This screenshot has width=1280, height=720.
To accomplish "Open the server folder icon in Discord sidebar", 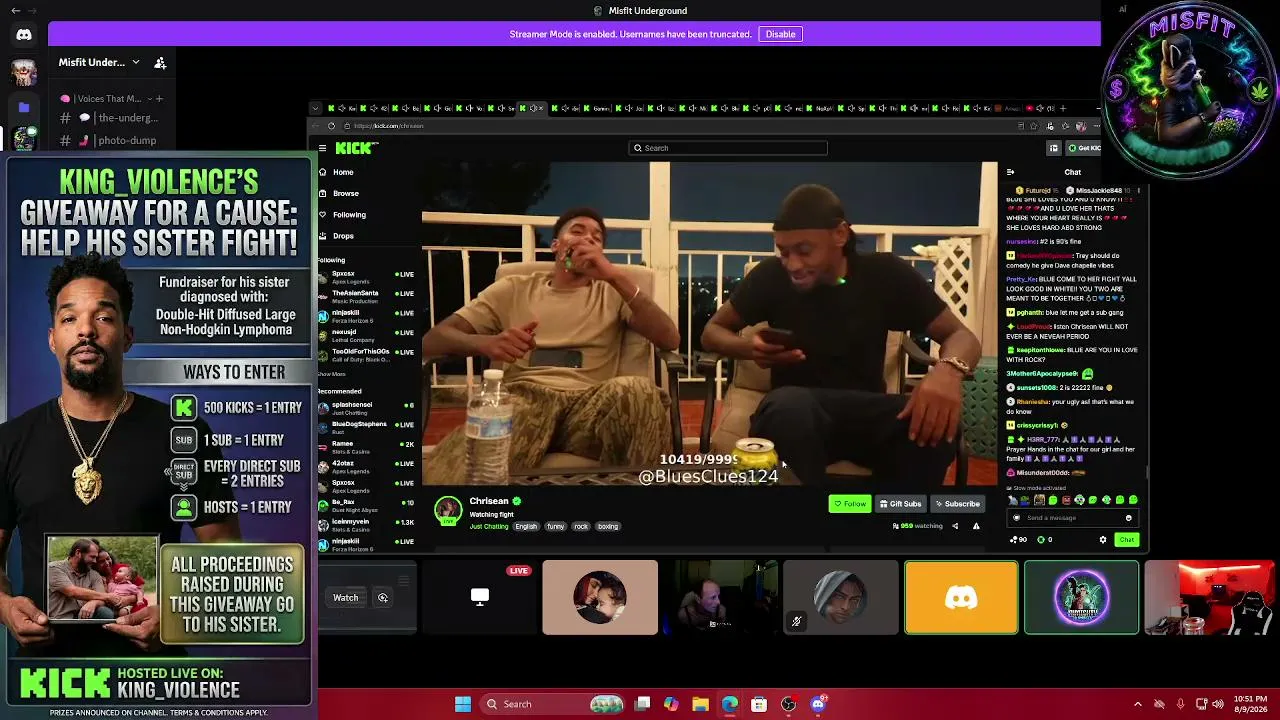I will (x=24, y=107).
